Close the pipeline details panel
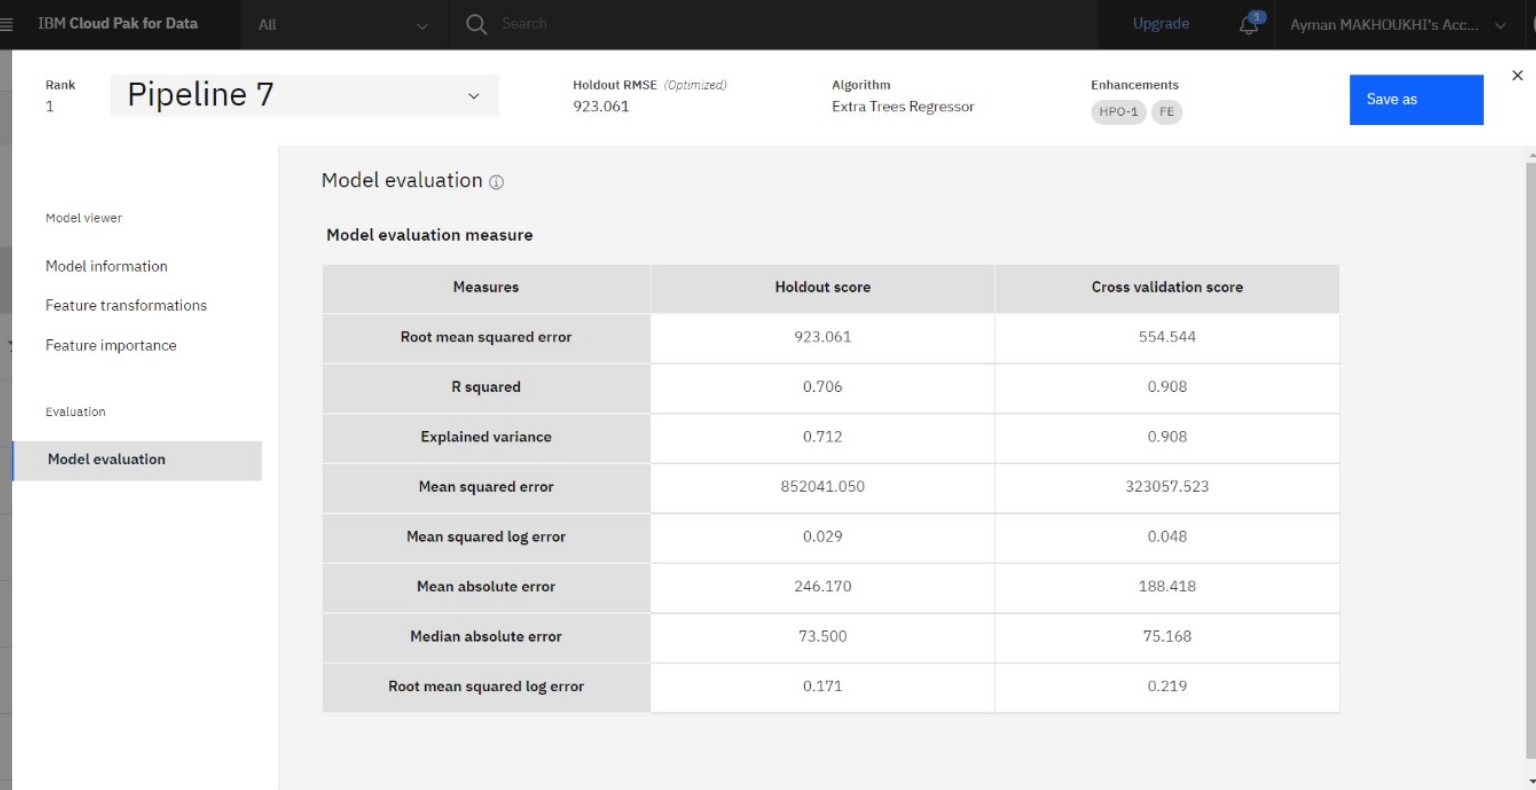 click(x=1517, y=76)
